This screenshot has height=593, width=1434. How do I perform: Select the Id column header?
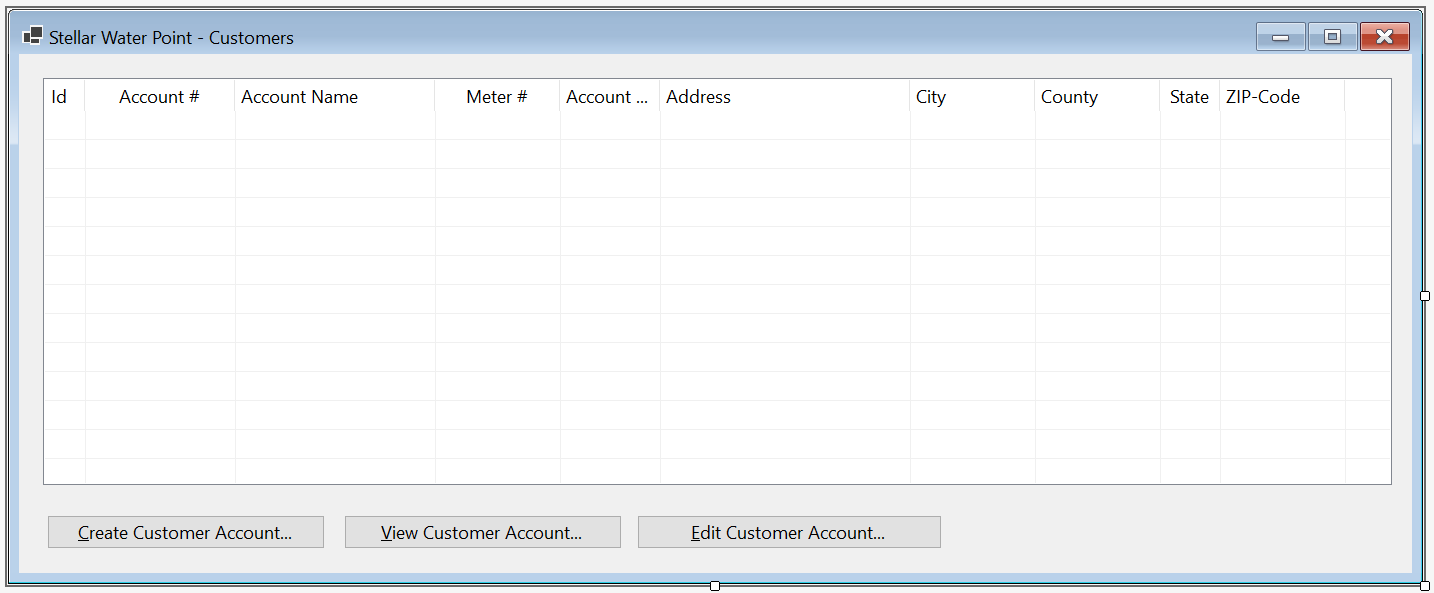pos(65,97)
